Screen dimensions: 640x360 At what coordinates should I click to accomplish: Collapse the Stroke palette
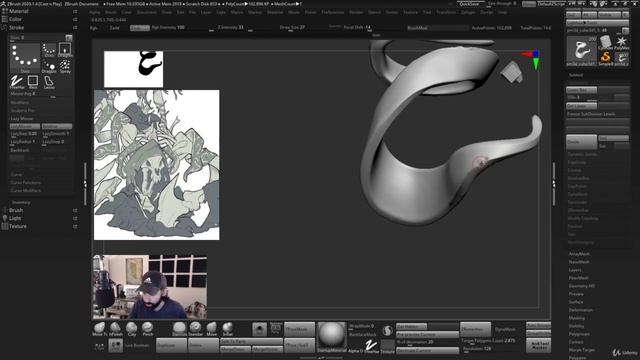click(16, 27)
